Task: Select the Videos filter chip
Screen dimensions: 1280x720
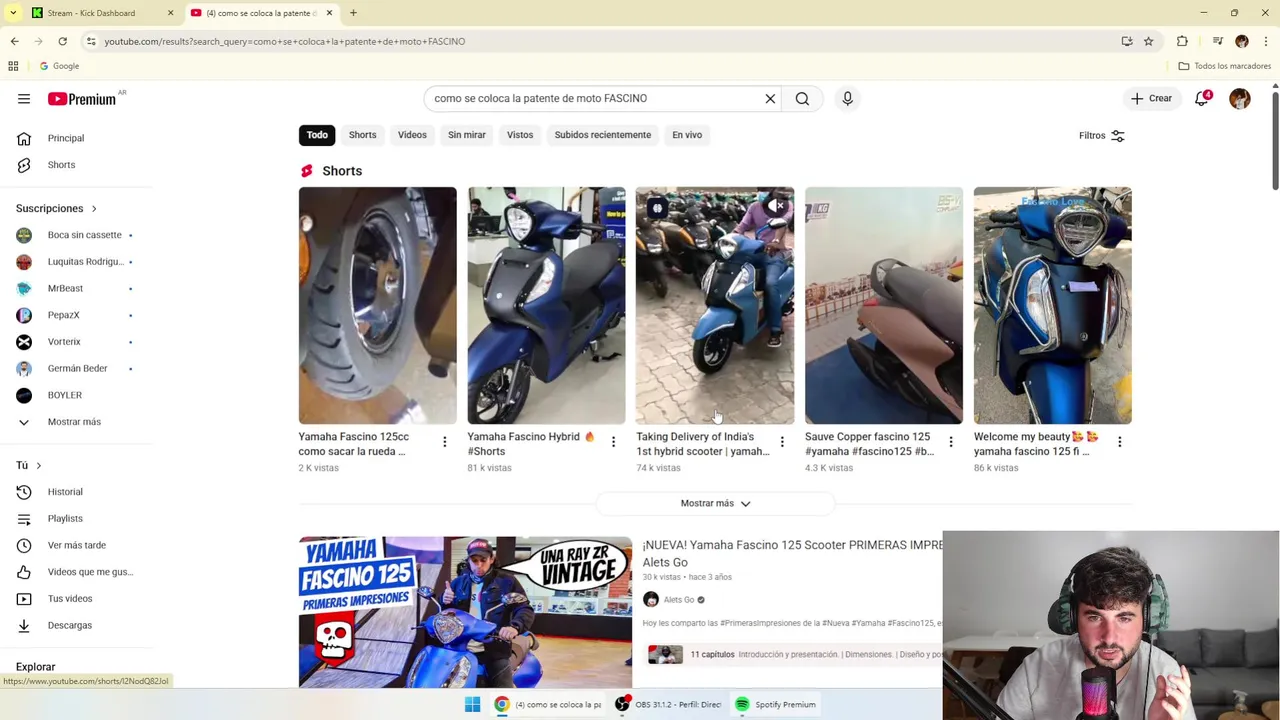Action: (x=412, y=135)
